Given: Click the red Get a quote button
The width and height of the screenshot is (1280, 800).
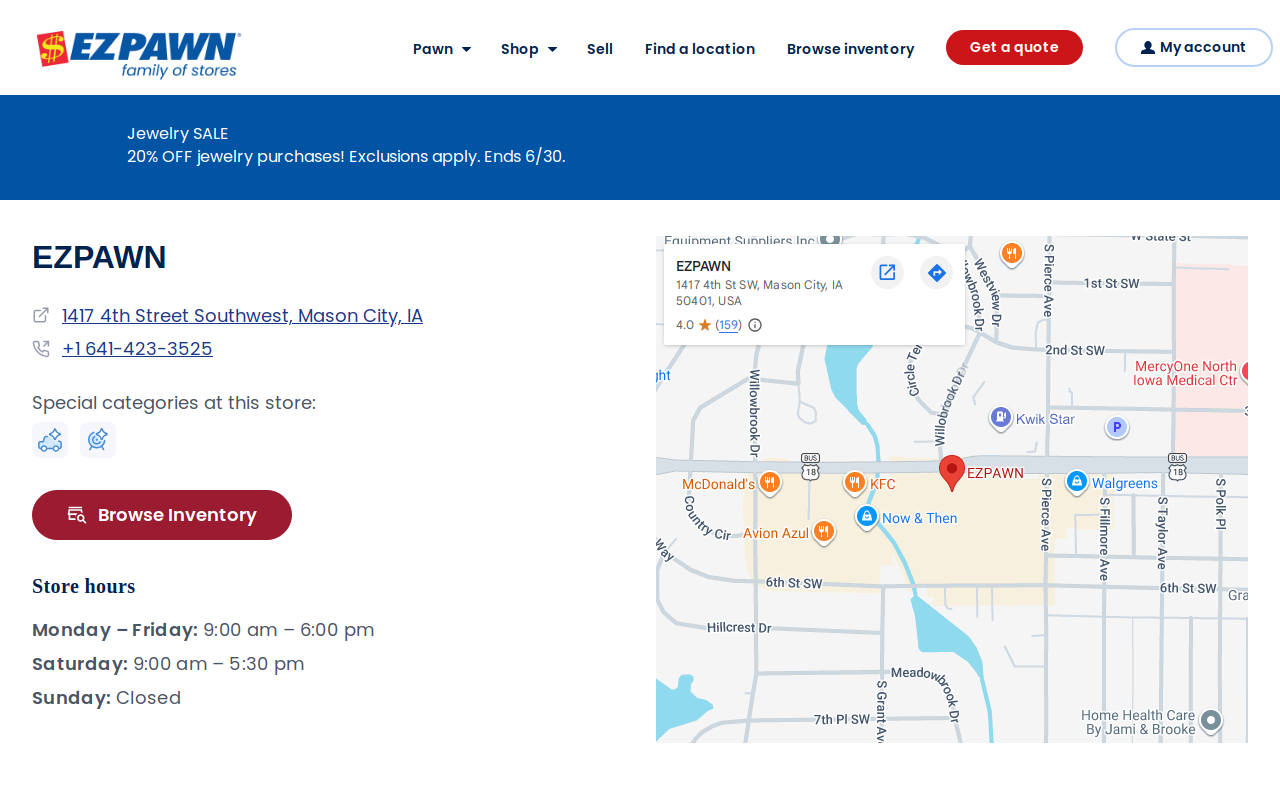Looking at the screenshot, I should click(x=1014, y=48).
